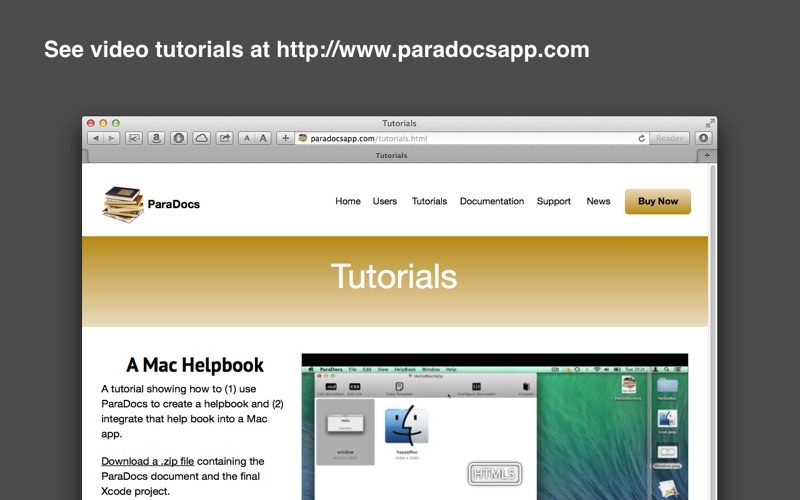Click the plus add-bookmark button

pyautogui.click(x=285, y=138)
